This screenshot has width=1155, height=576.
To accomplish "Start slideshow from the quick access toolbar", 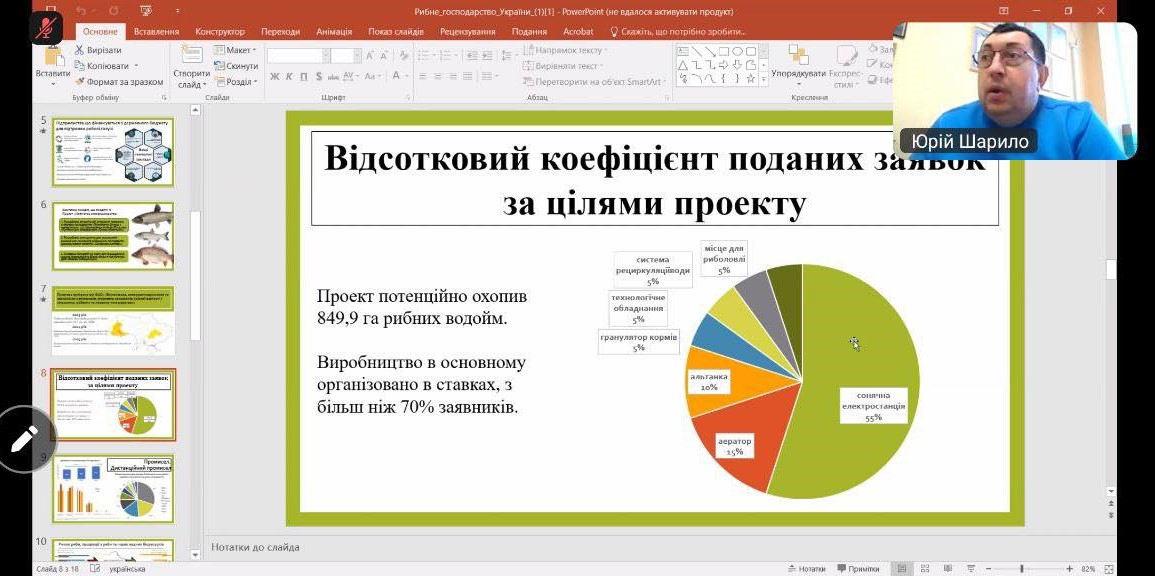I will point(146,11).
